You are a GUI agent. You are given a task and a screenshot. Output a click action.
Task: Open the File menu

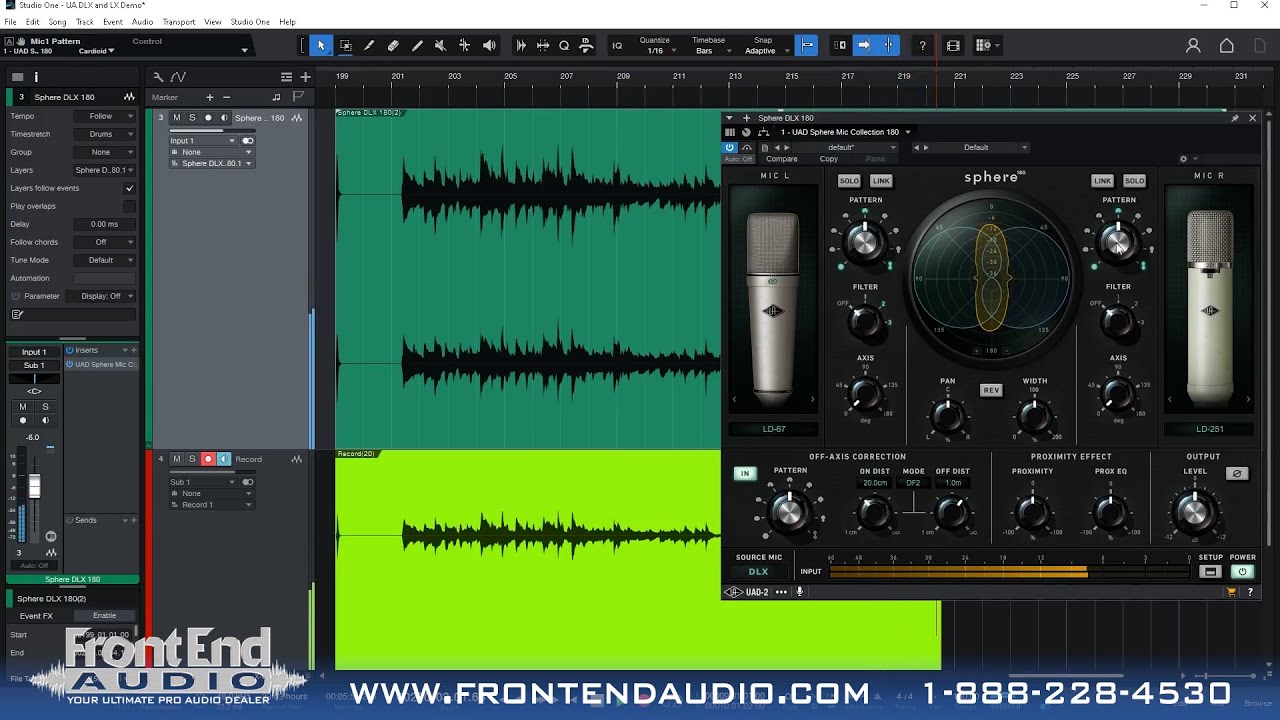(x=10, y=22)
